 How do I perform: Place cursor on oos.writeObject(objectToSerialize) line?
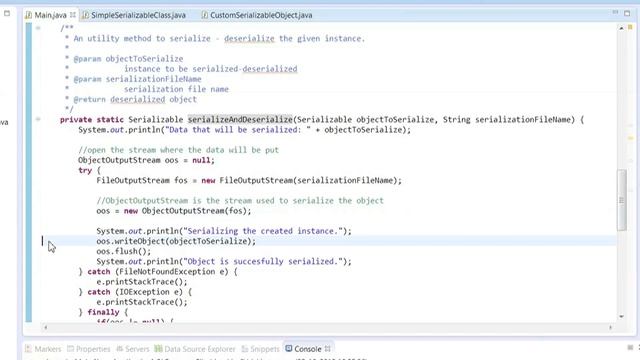point(176,241)
